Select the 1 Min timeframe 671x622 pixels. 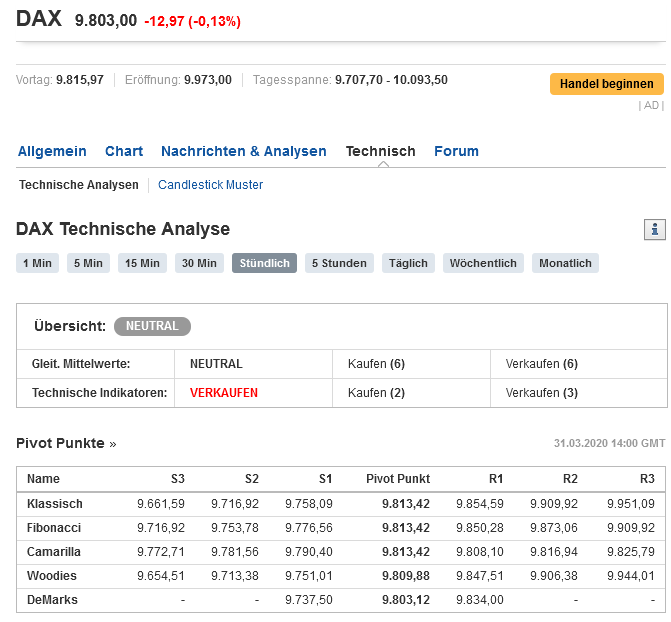37,263
